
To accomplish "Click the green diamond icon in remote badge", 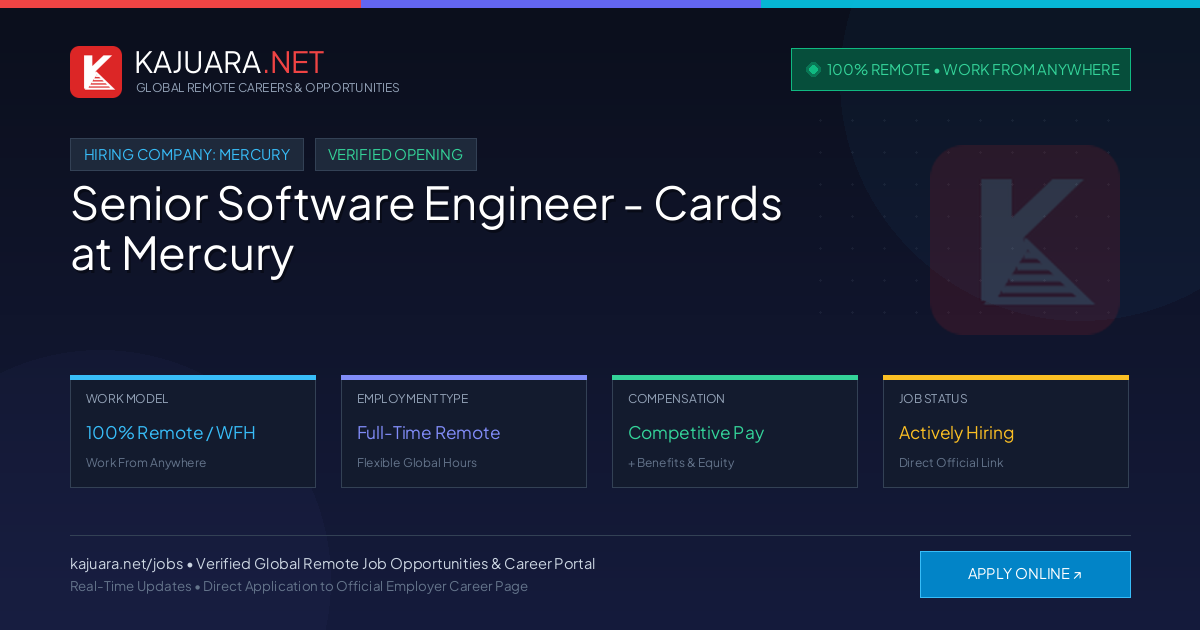I will click(x=813, y=70).
